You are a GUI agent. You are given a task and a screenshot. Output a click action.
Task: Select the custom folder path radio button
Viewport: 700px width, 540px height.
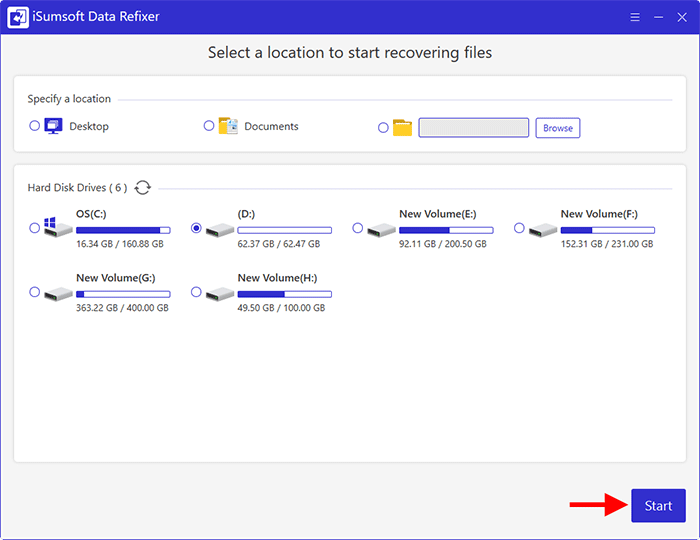click(383, 128)
